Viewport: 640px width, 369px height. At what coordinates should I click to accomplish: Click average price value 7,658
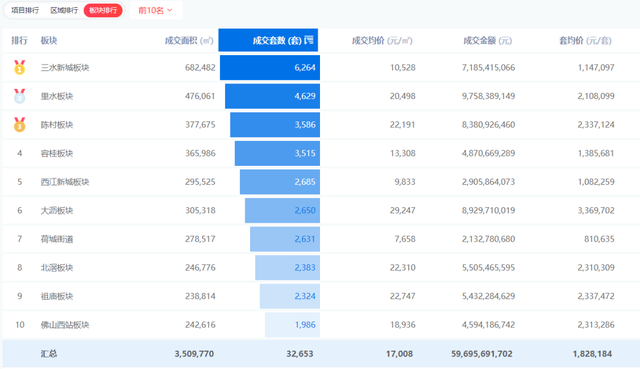405,239
